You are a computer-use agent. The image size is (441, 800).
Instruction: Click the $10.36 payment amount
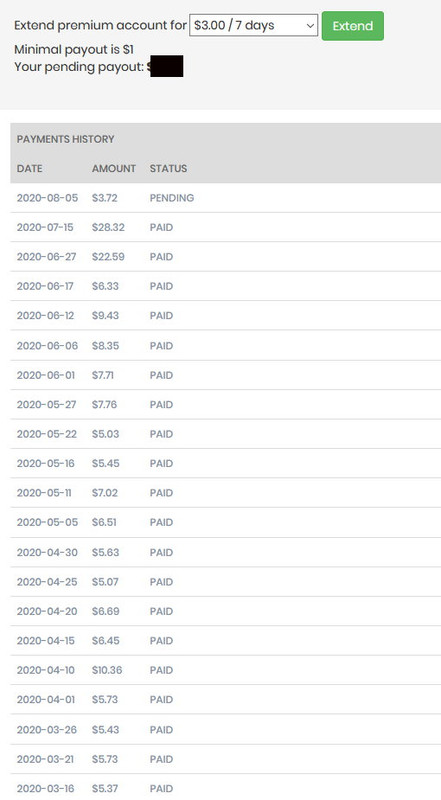(x=107, y=670)
